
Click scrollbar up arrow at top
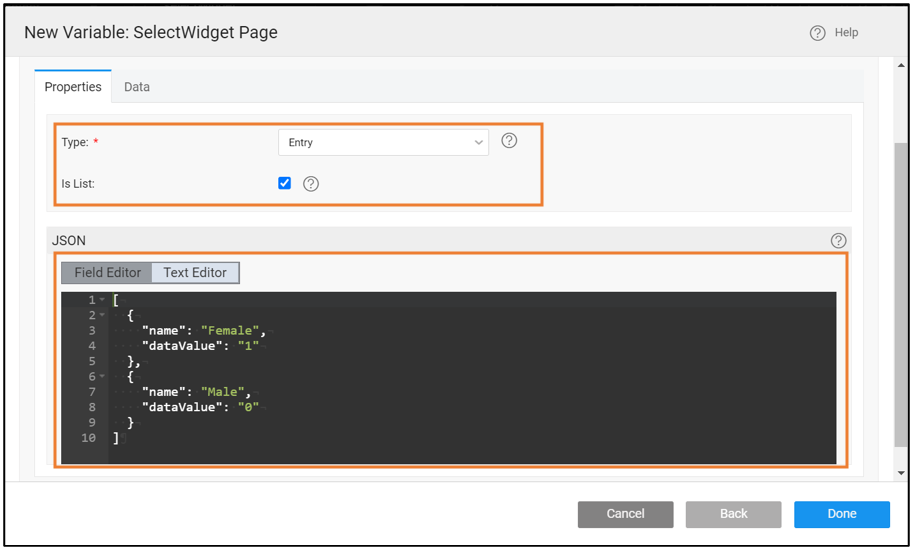[x=901, y=66]
